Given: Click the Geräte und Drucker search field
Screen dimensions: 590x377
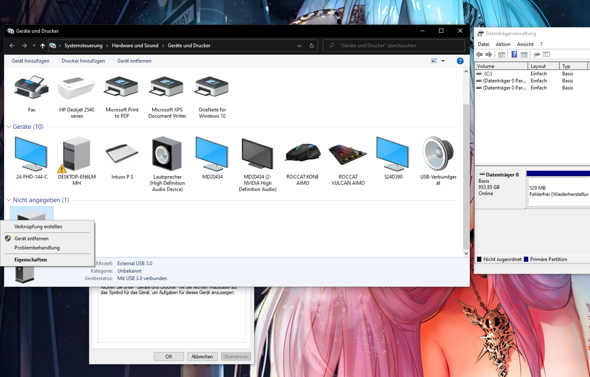Looking at the screenshot, I should 394,46.
